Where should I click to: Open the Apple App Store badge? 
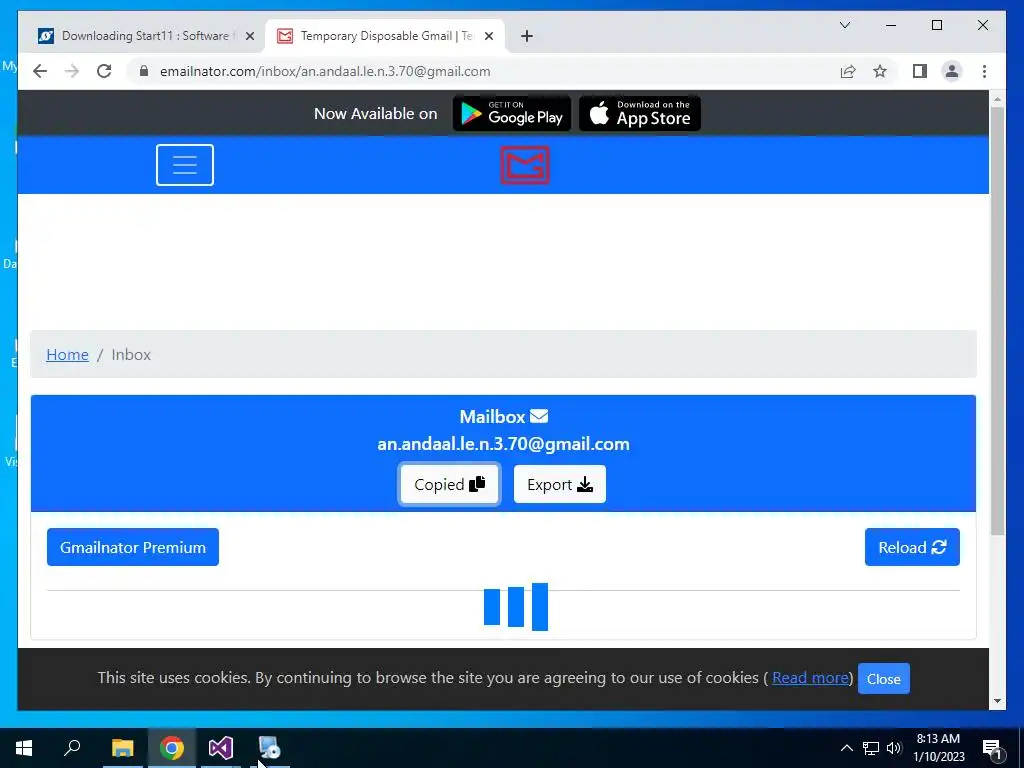point(640,114)
